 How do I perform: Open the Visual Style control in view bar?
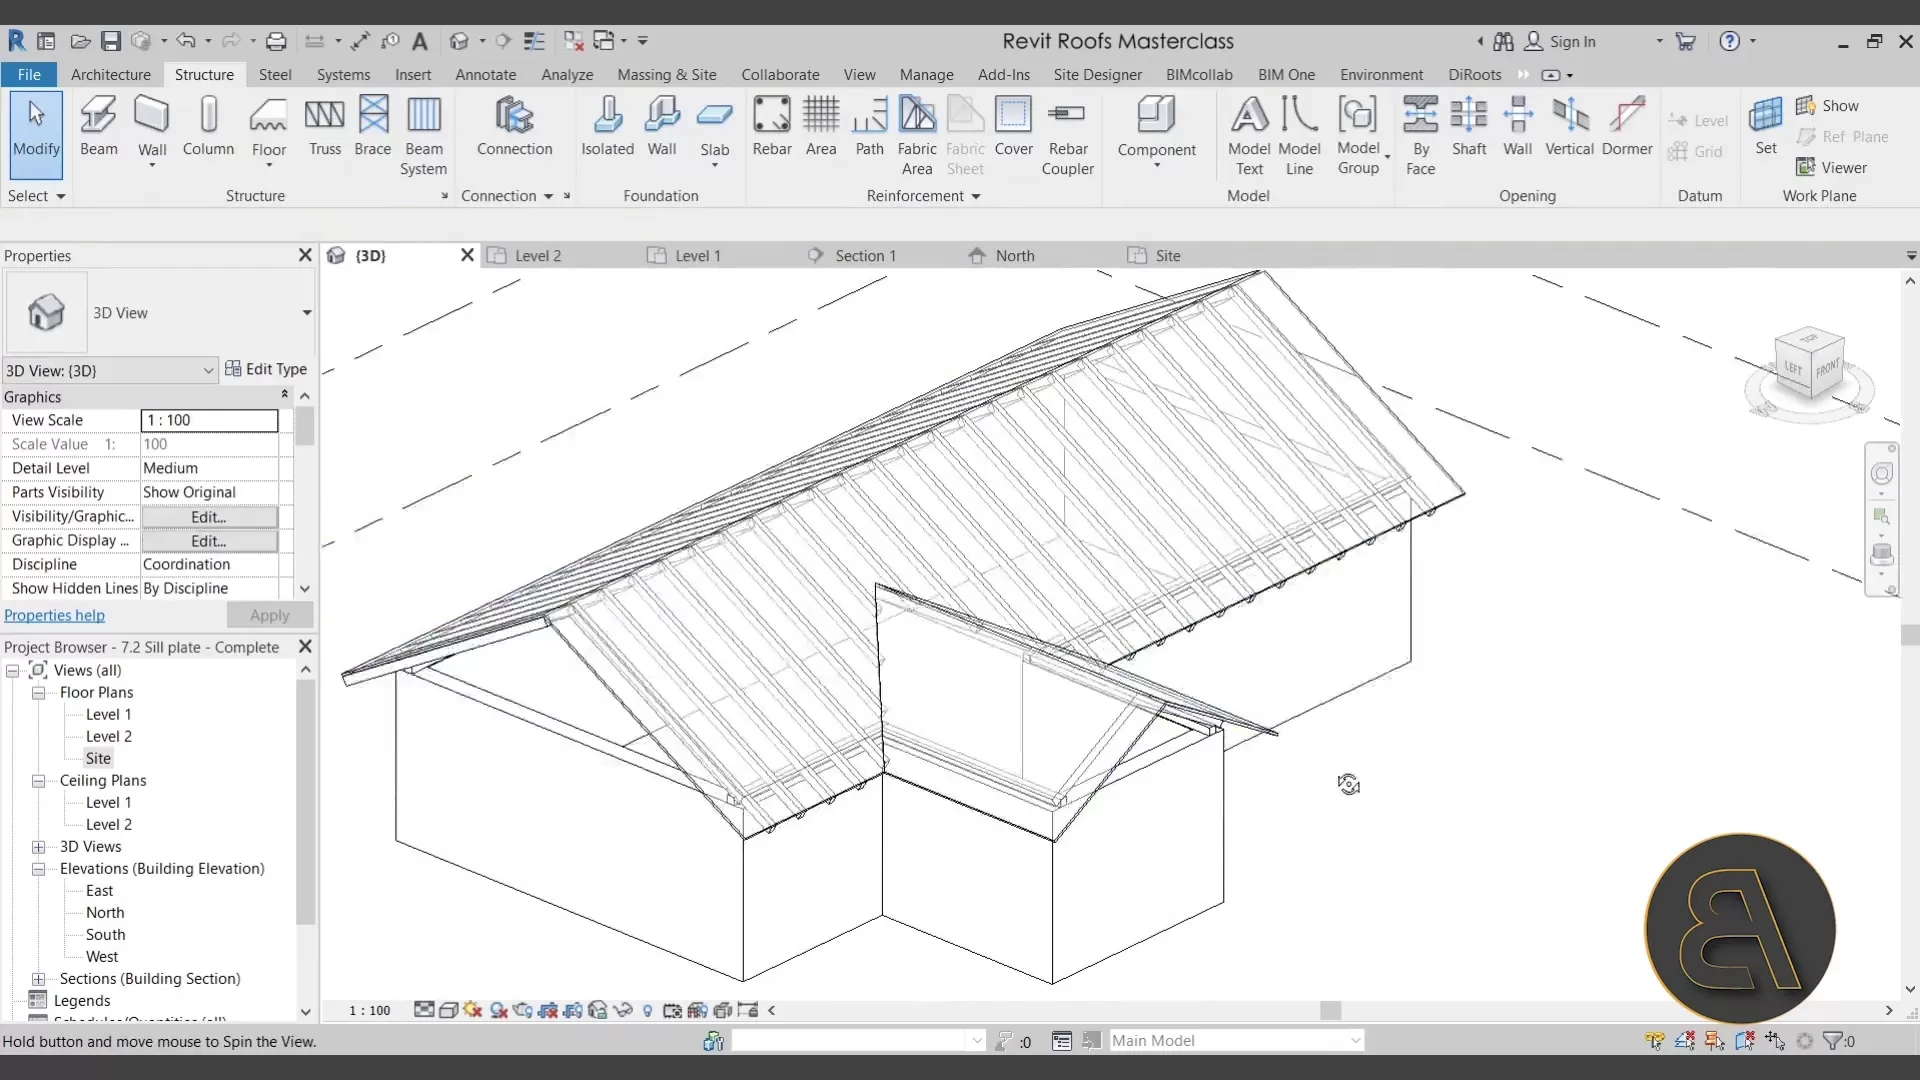click(448, 1010)
